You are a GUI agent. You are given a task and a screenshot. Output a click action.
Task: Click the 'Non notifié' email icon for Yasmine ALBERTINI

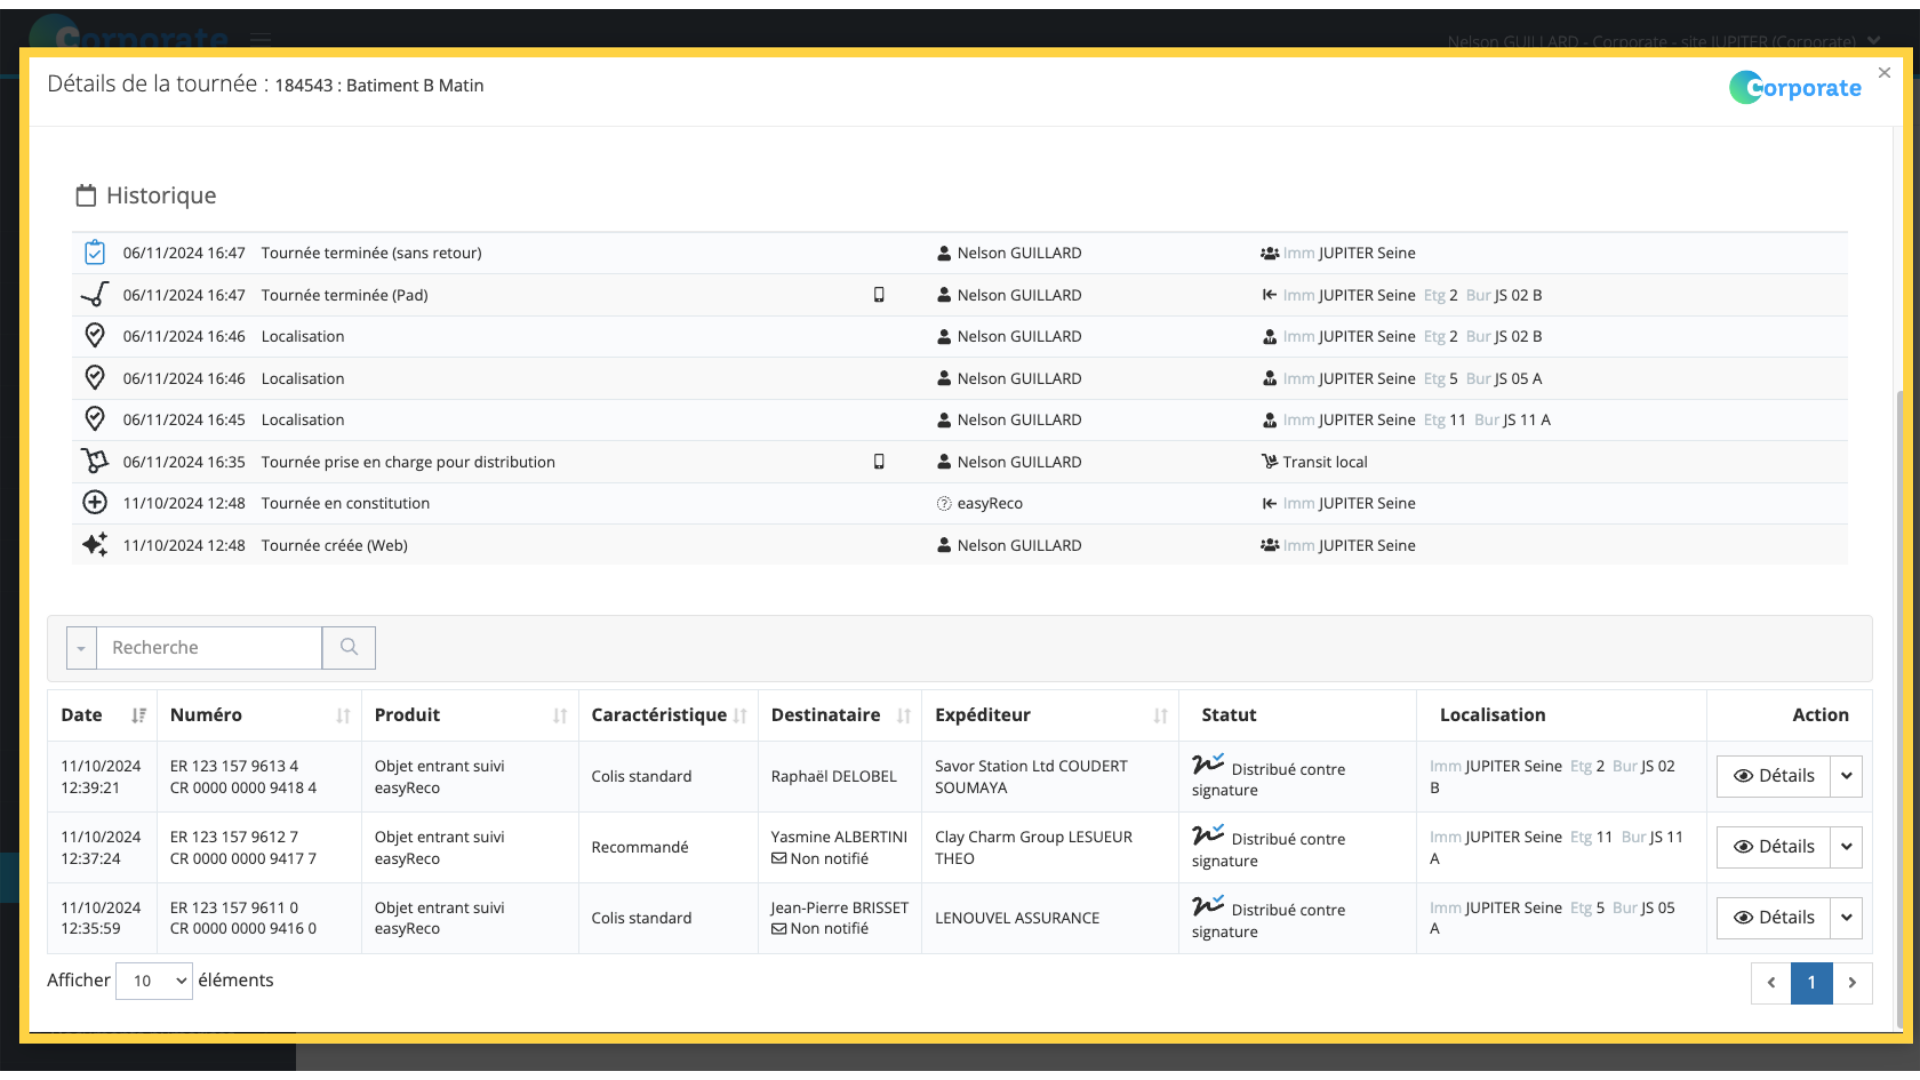[x=778, y=857]
